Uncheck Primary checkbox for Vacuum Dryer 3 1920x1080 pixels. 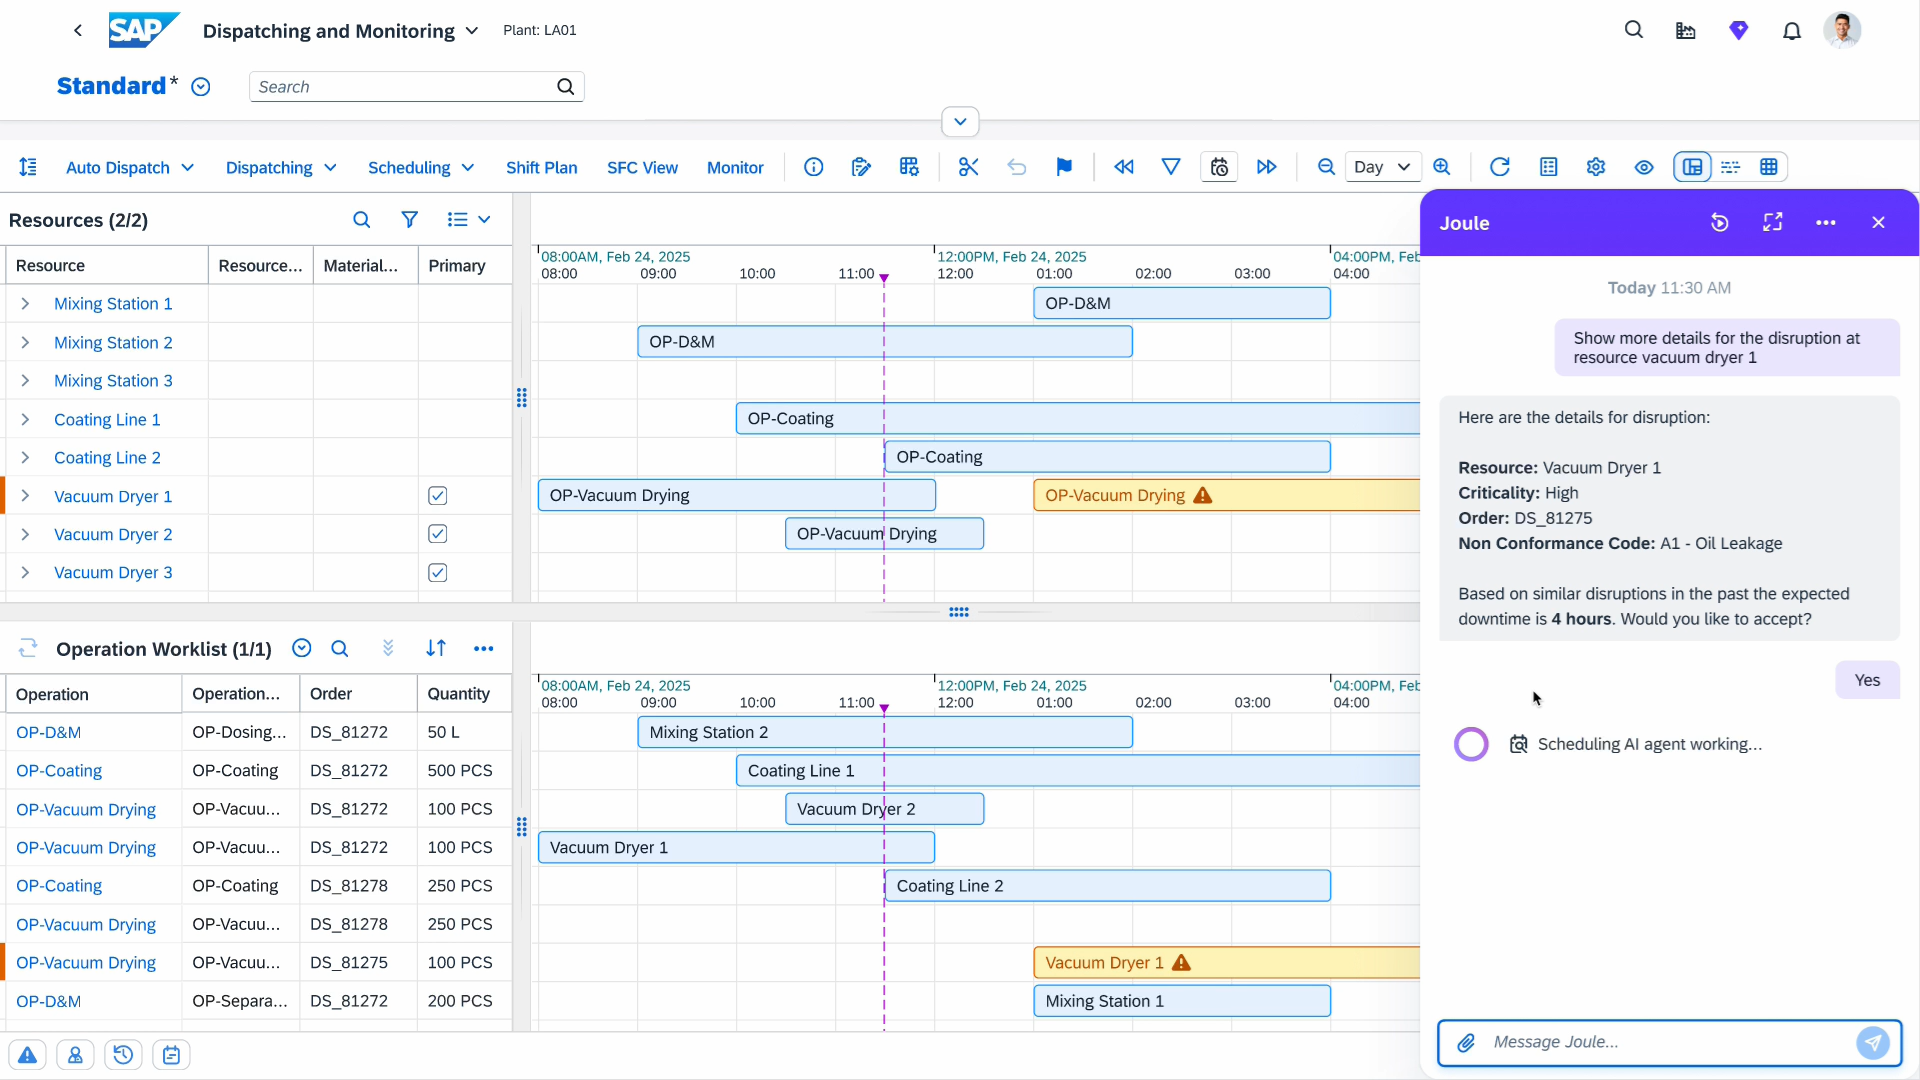point(437,573)
